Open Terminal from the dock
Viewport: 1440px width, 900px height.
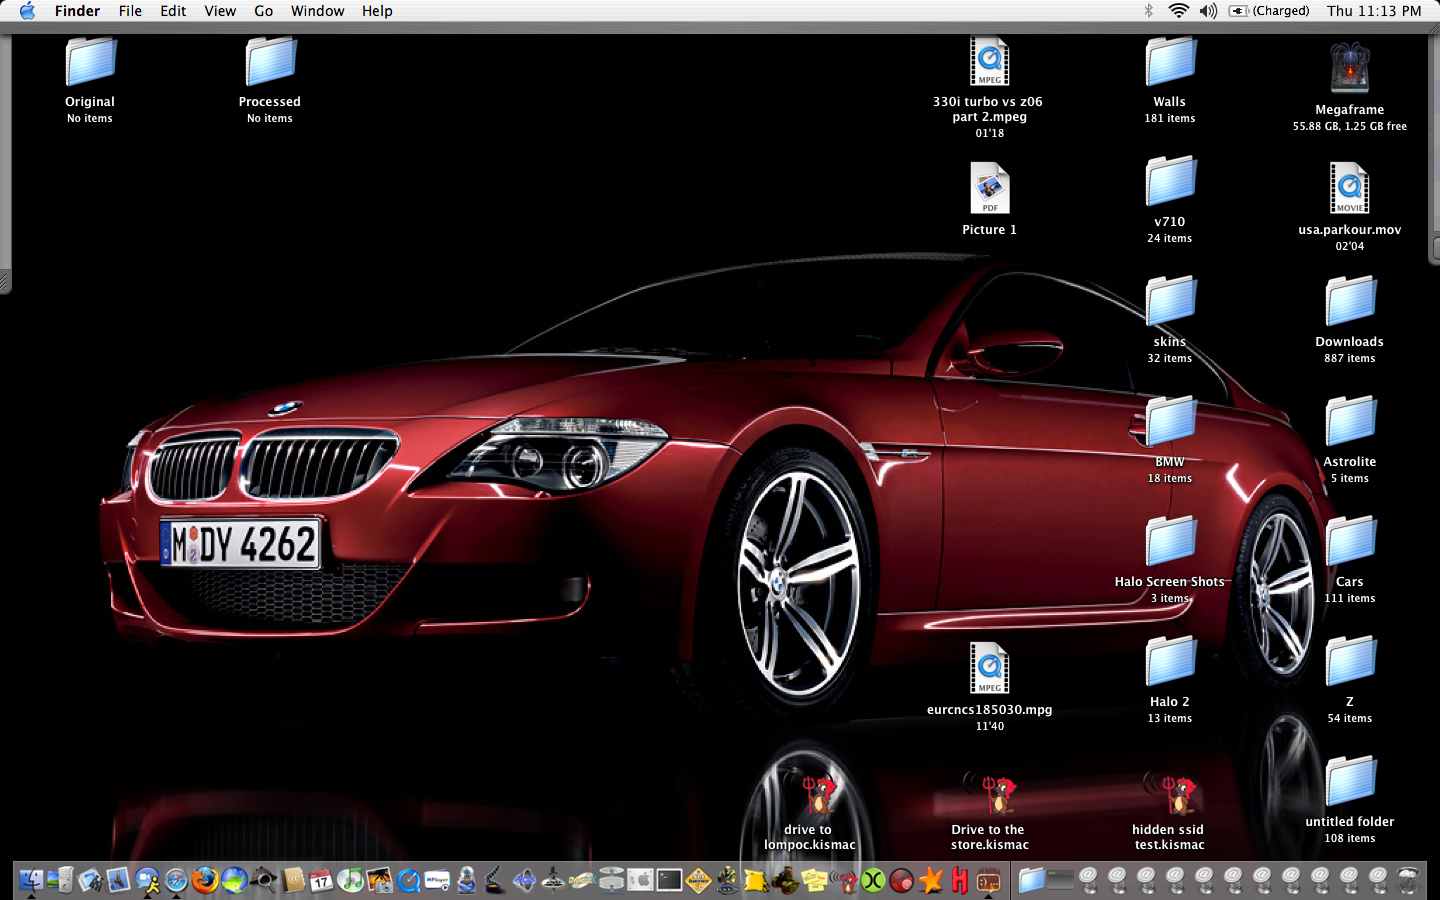click(x=670, y=880)
